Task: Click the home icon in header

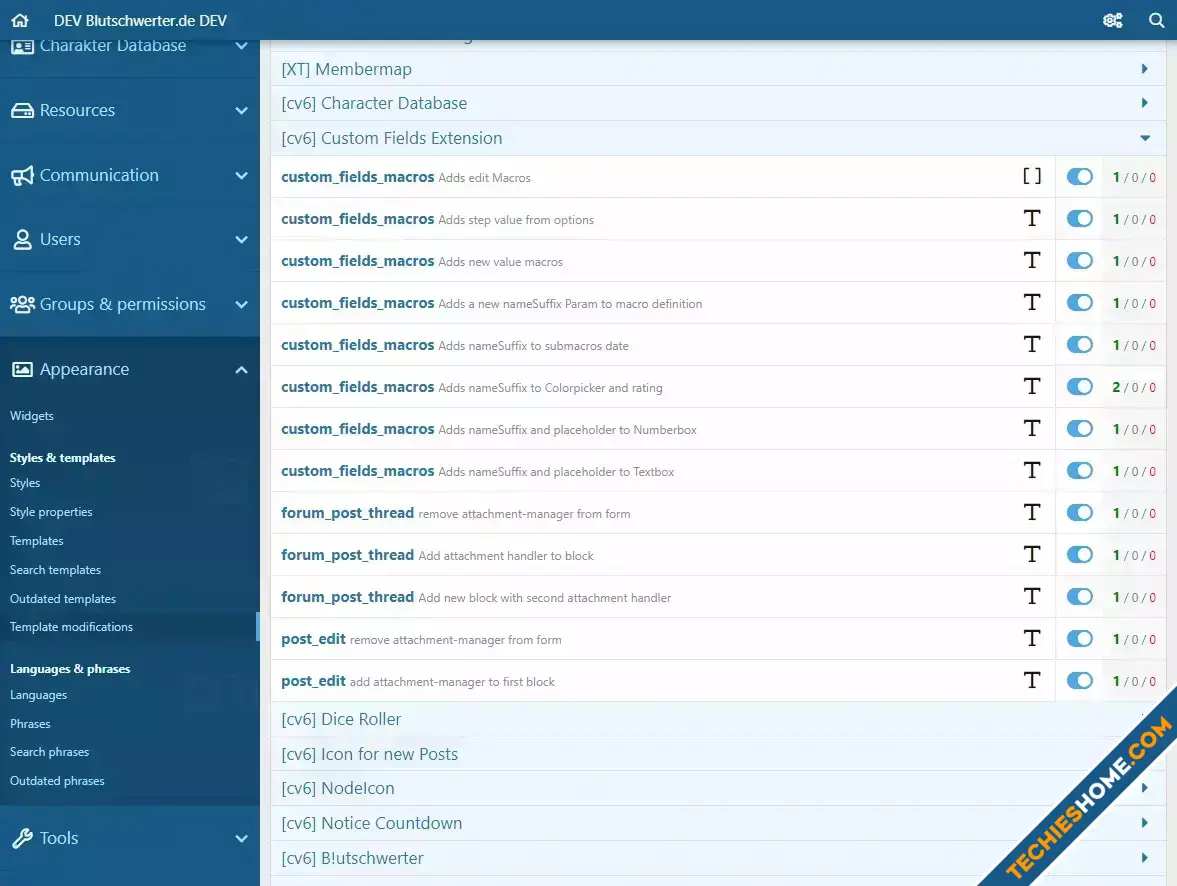Action: tap(20, 20)
